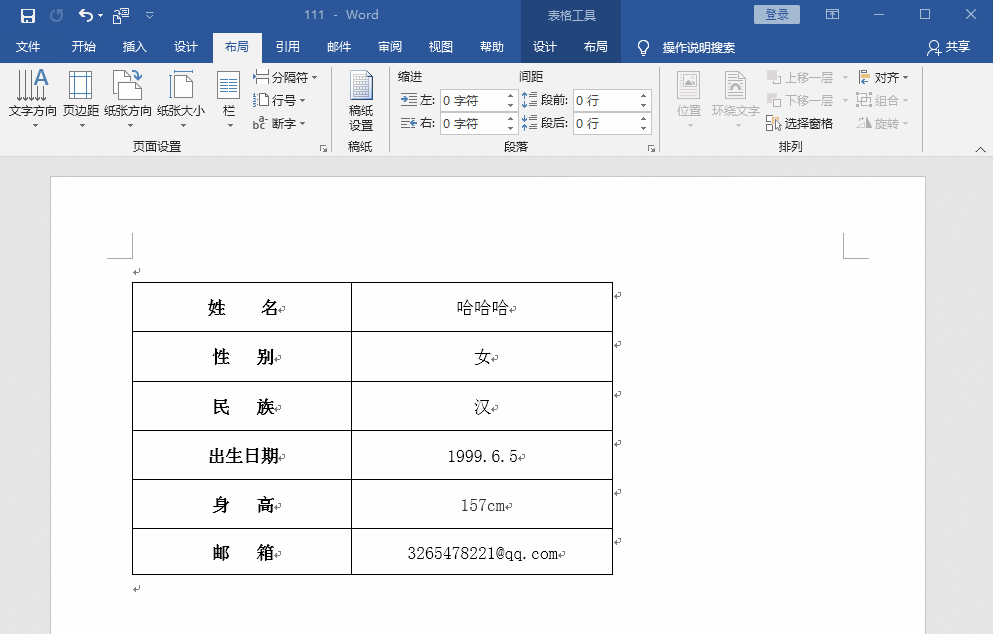Open the 文件 file menu
The height and width of the screenshot is (634, 993).
coord(28,47)
